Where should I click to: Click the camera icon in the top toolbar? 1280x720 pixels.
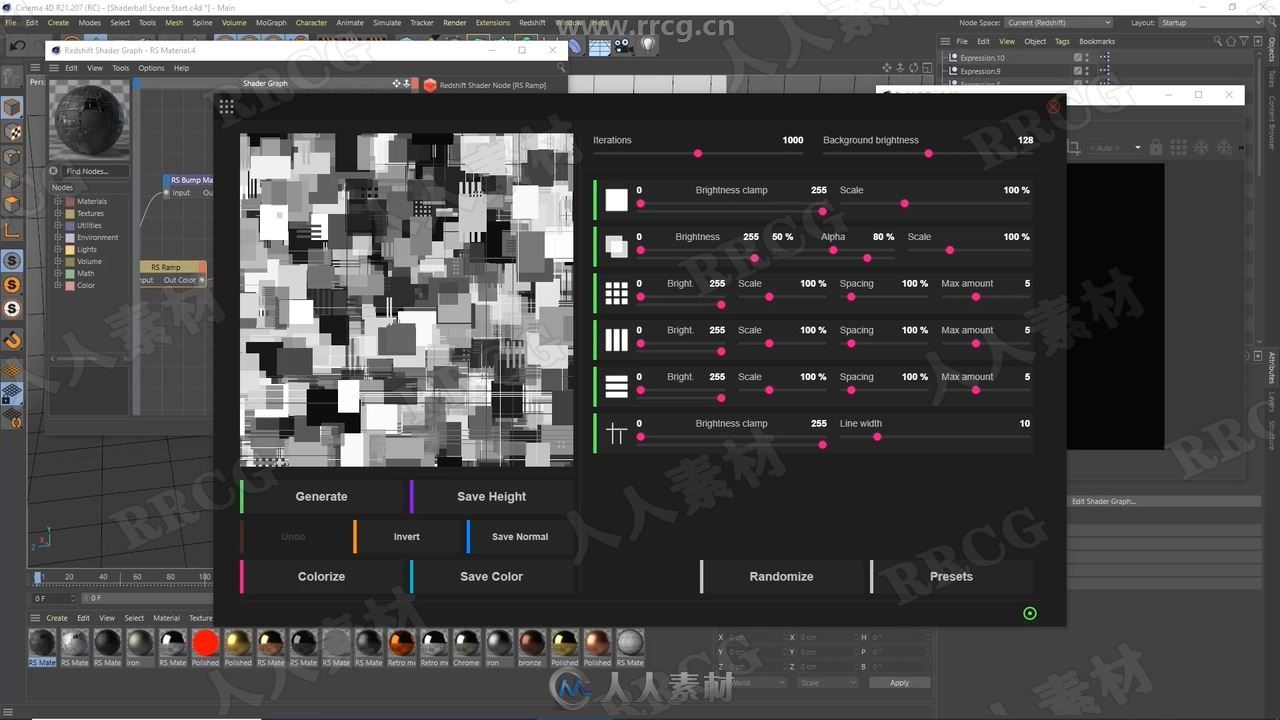point(623,45)
